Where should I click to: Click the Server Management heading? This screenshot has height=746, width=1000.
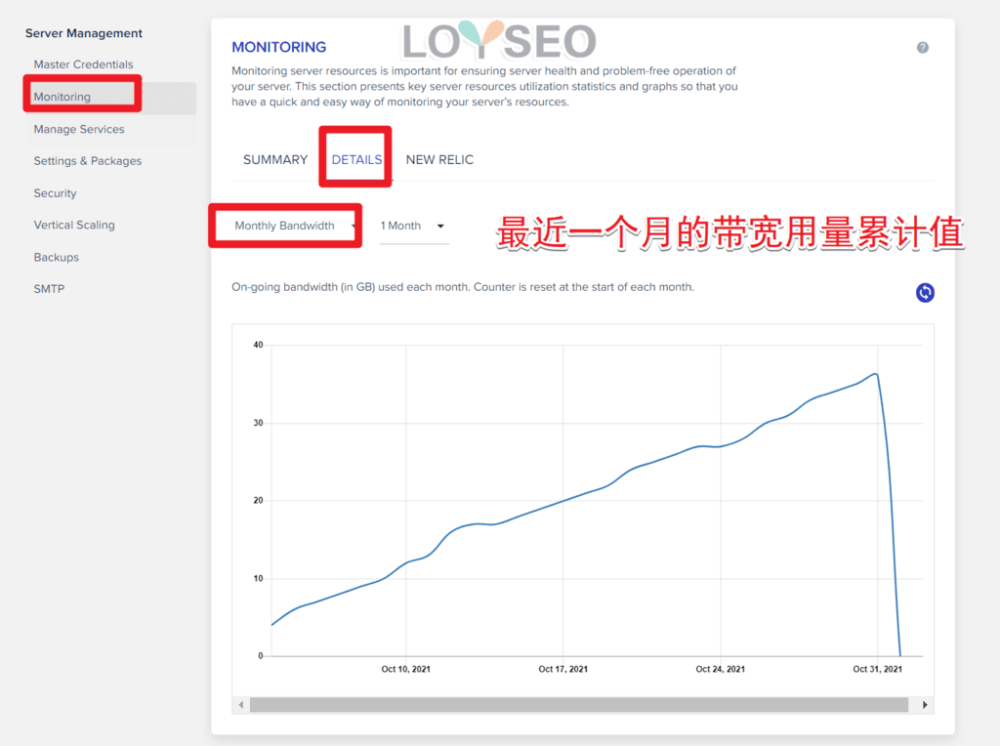tap(84, 33)
